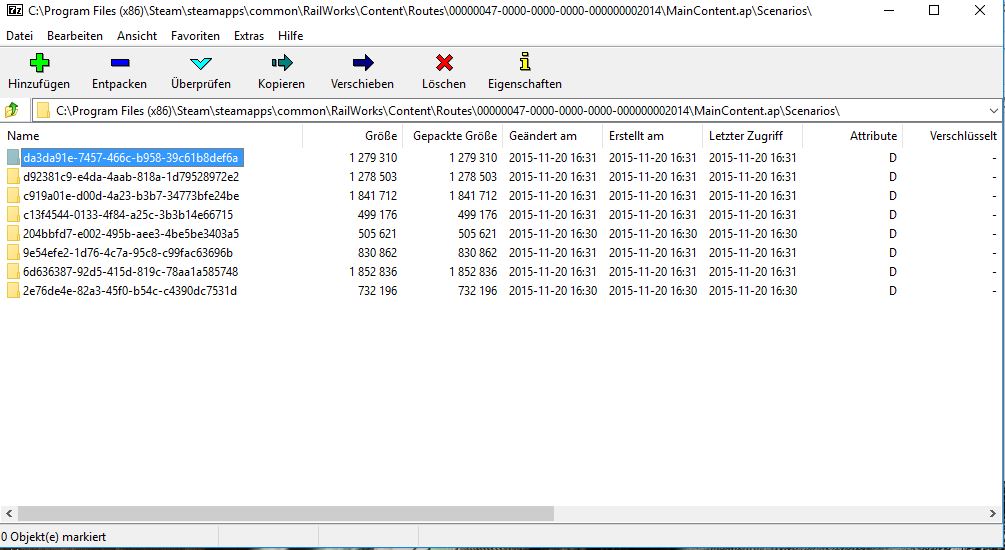Select folder 204bbfd7-e002-495b-aee3-4be5be3403a5
This screenshot has height=550, width=1005.
[x=131, y=233]
